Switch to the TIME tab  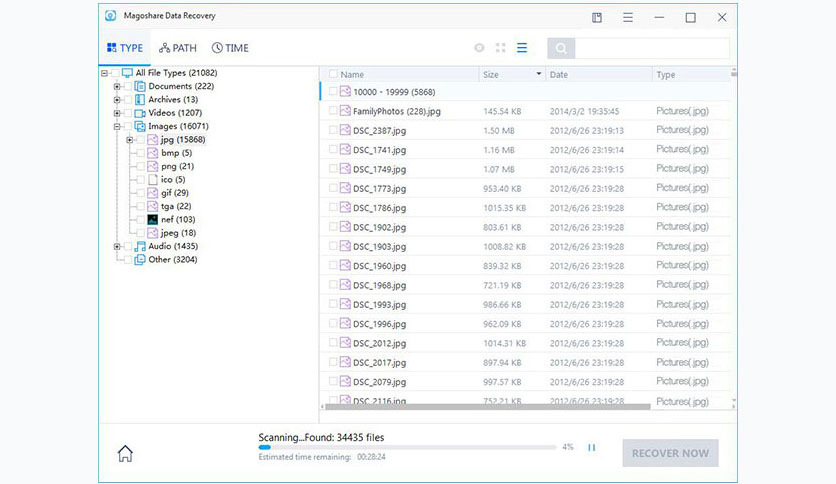tap(230, 48)
